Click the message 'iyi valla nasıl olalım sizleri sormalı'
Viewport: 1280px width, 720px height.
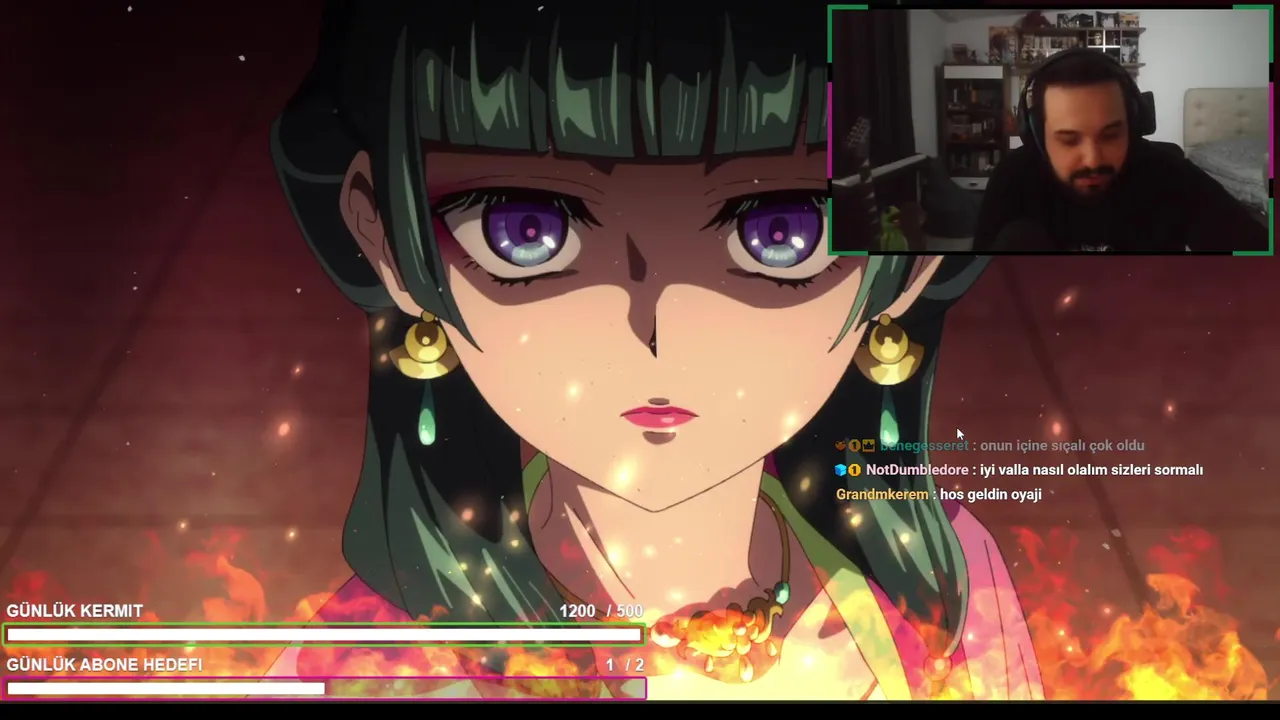pos(1091,470)
